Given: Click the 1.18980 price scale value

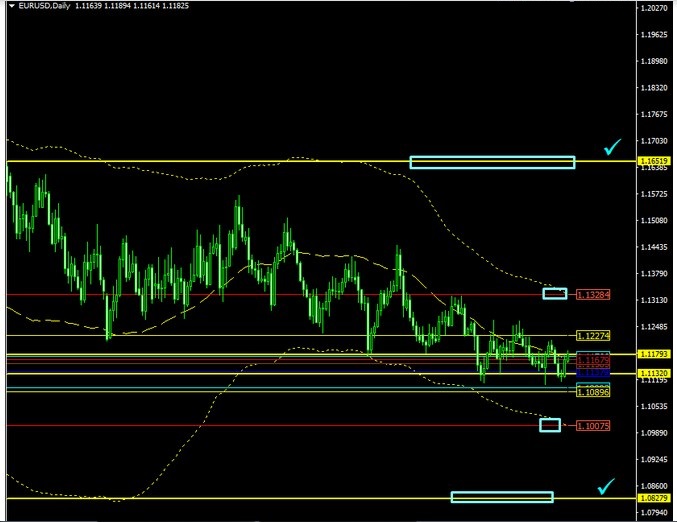Looking at the screenshot, I should 654,61.
